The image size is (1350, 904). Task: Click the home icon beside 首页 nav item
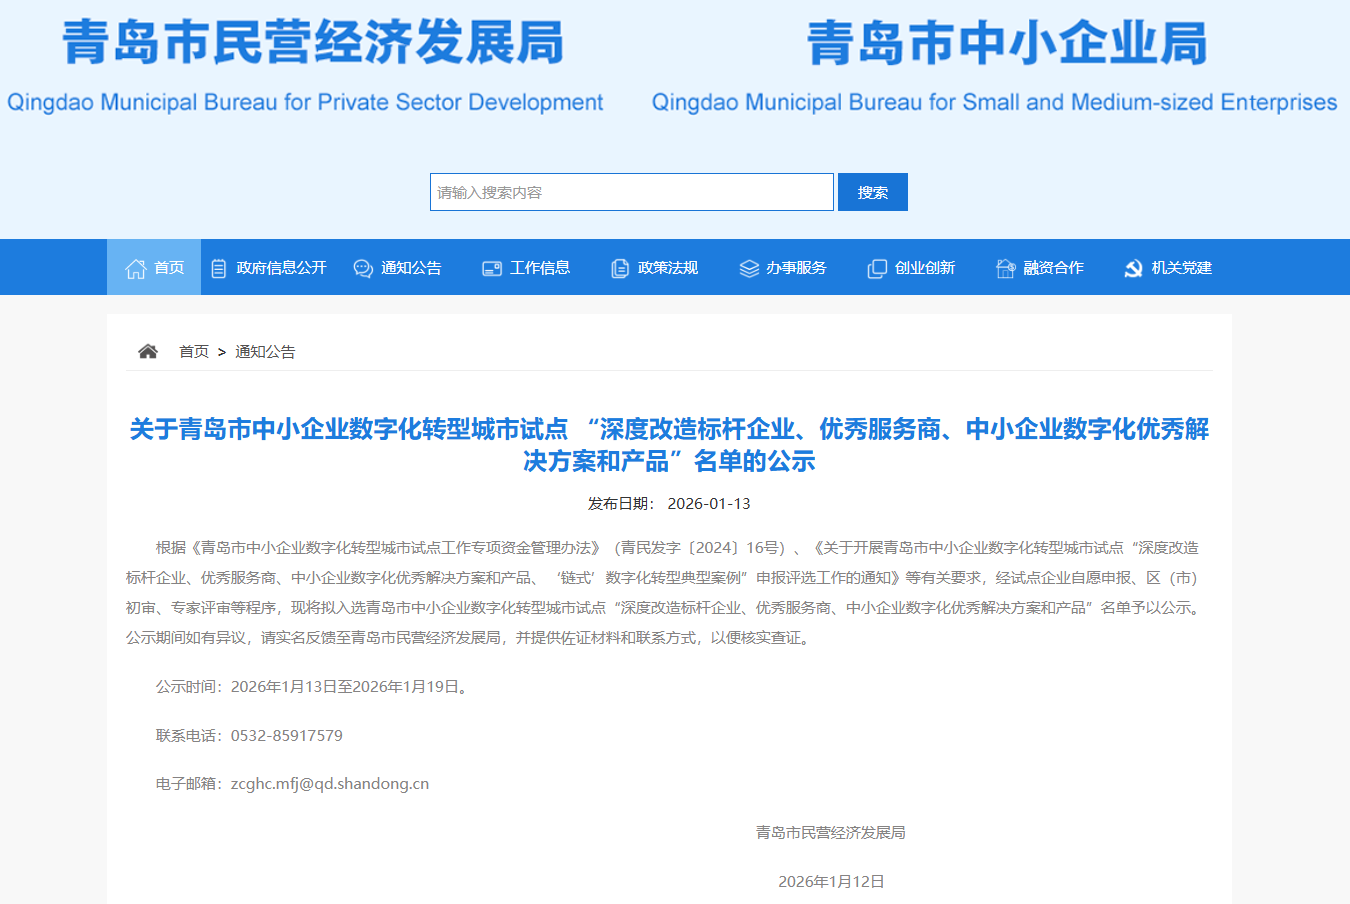135,267
